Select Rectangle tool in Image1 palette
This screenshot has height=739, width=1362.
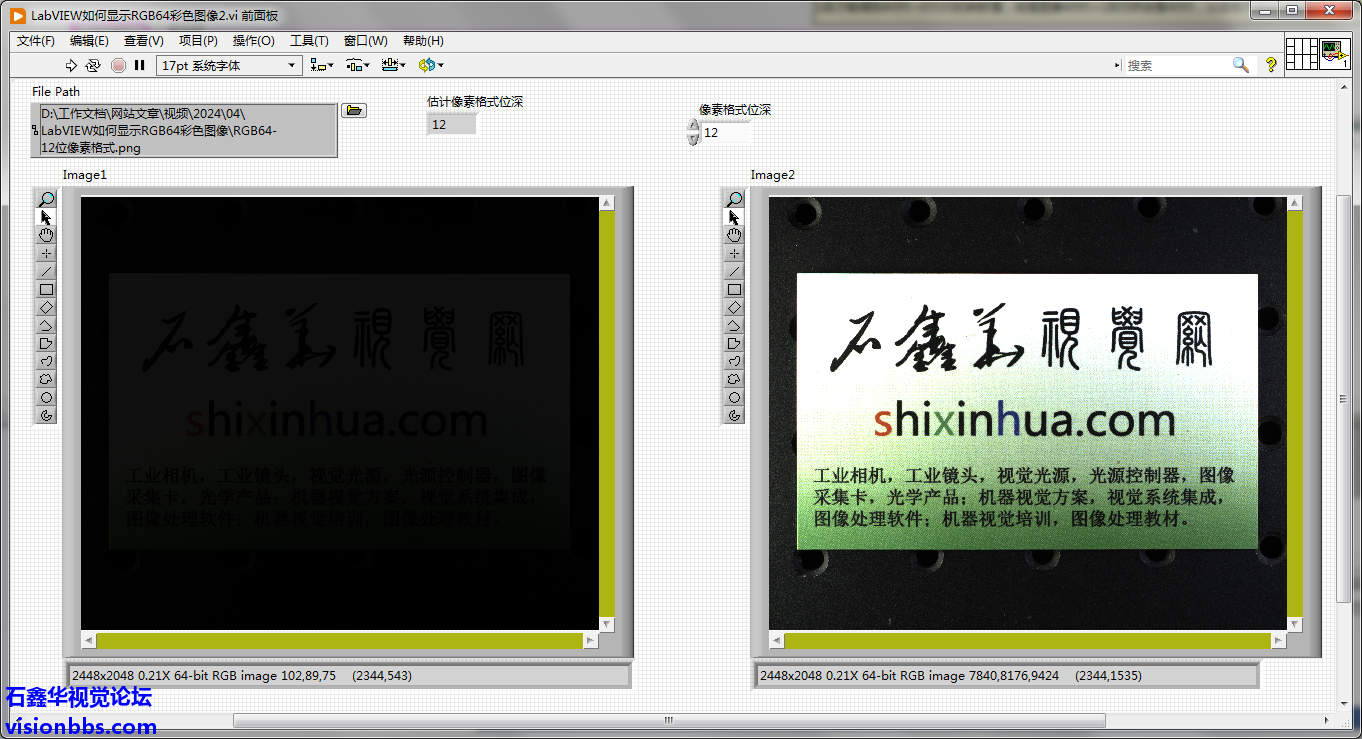coord(46,289)
